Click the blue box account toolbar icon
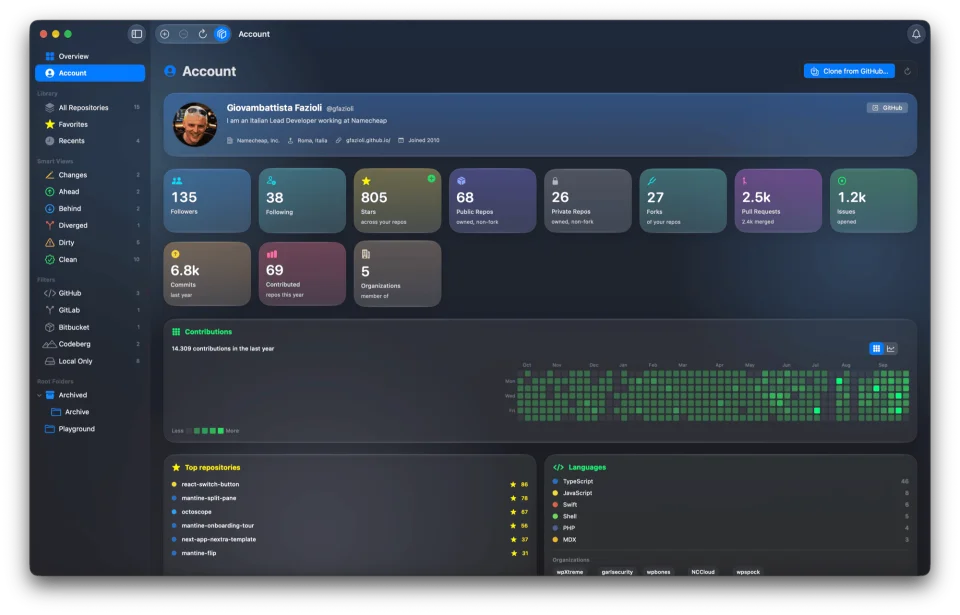 click(222, 34)
